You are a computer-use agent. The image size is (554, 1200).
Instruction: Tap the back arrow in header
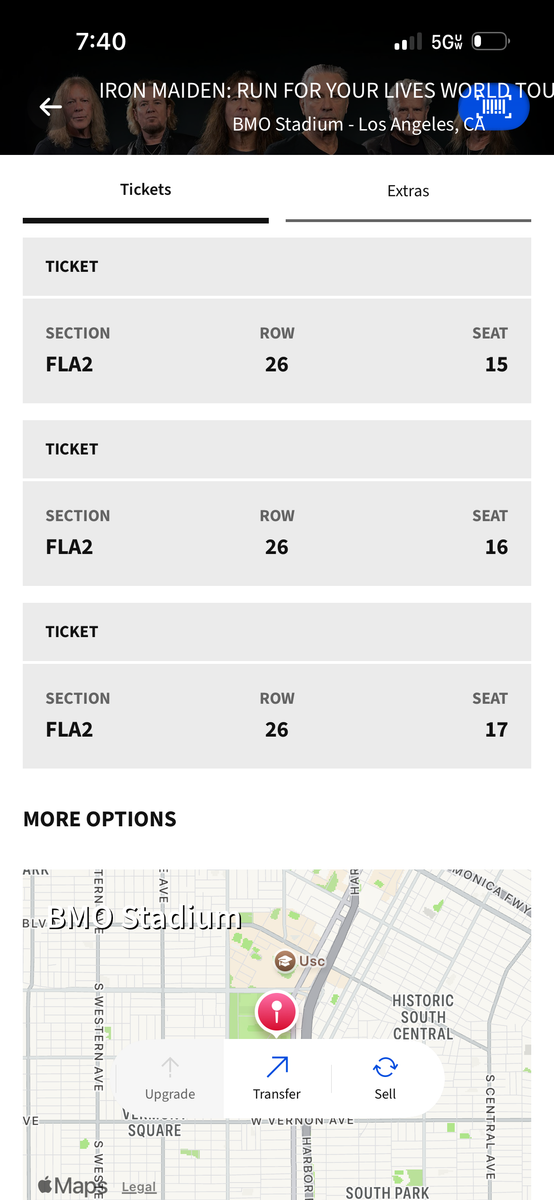pos(50,107)
